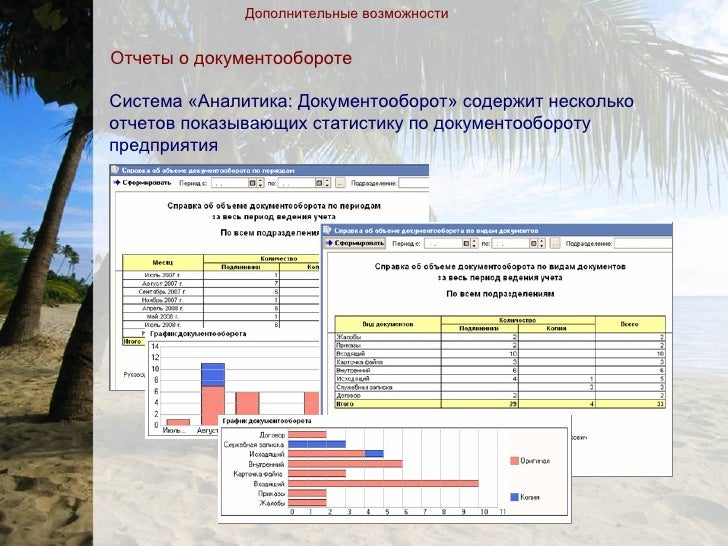Focus Период с date field in по периодам window
The image size is (728, 546).
(x=230, y=183)
